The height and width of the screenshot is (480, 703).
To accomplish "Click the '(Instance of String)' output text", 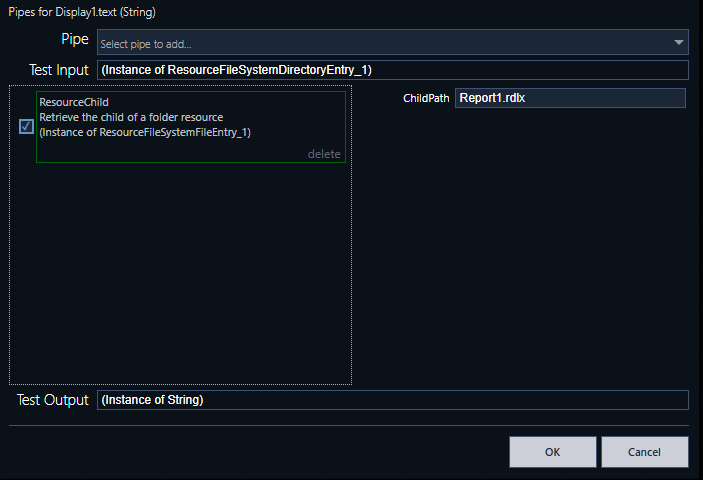I will pyautogui.click(x=153, y=400).
